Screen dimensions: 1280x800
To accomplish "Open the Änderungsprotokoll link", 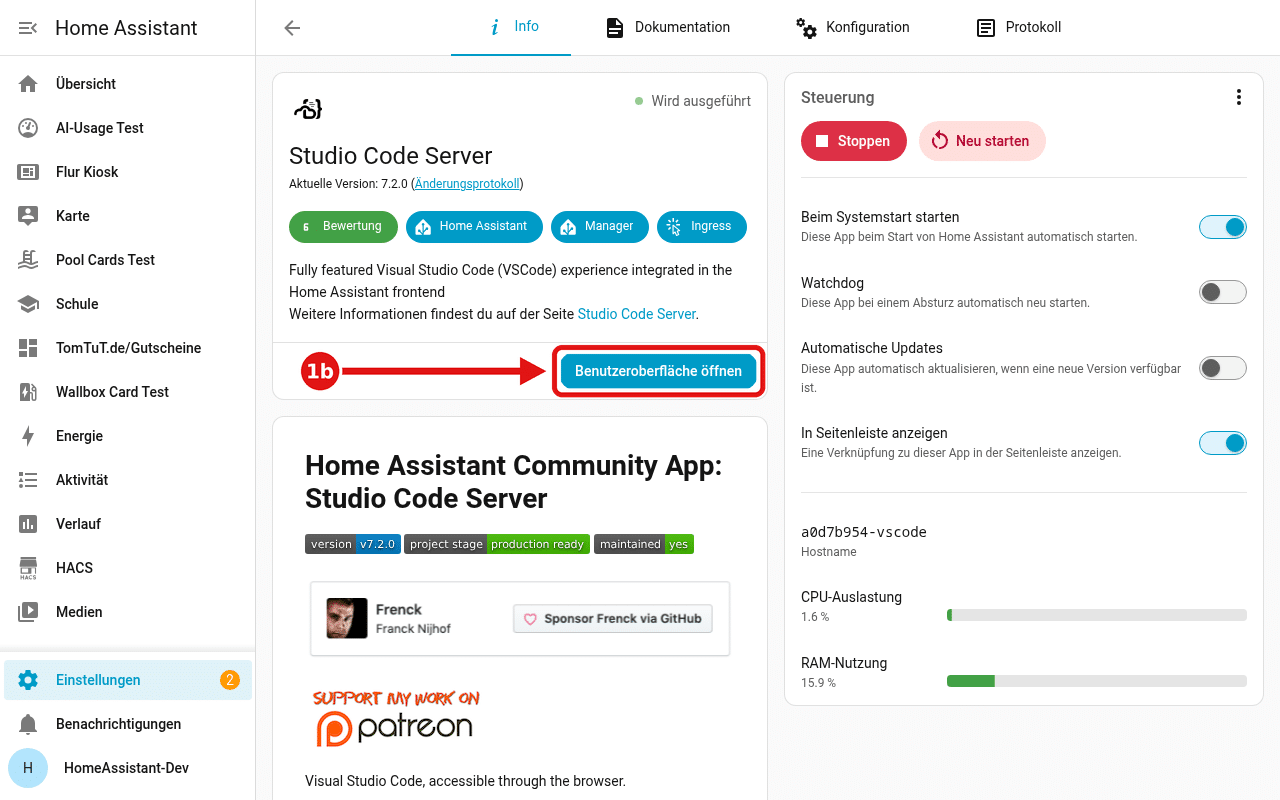I will [467, 184].
